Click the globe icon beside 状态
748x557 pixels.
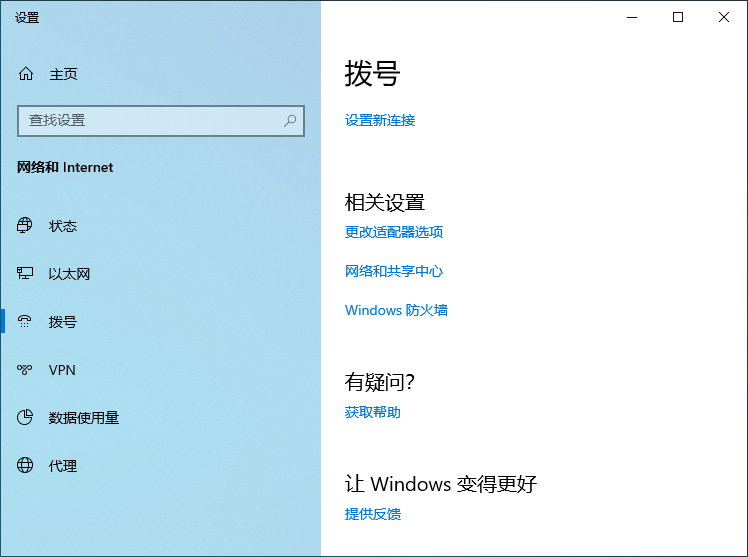point(26,226)
